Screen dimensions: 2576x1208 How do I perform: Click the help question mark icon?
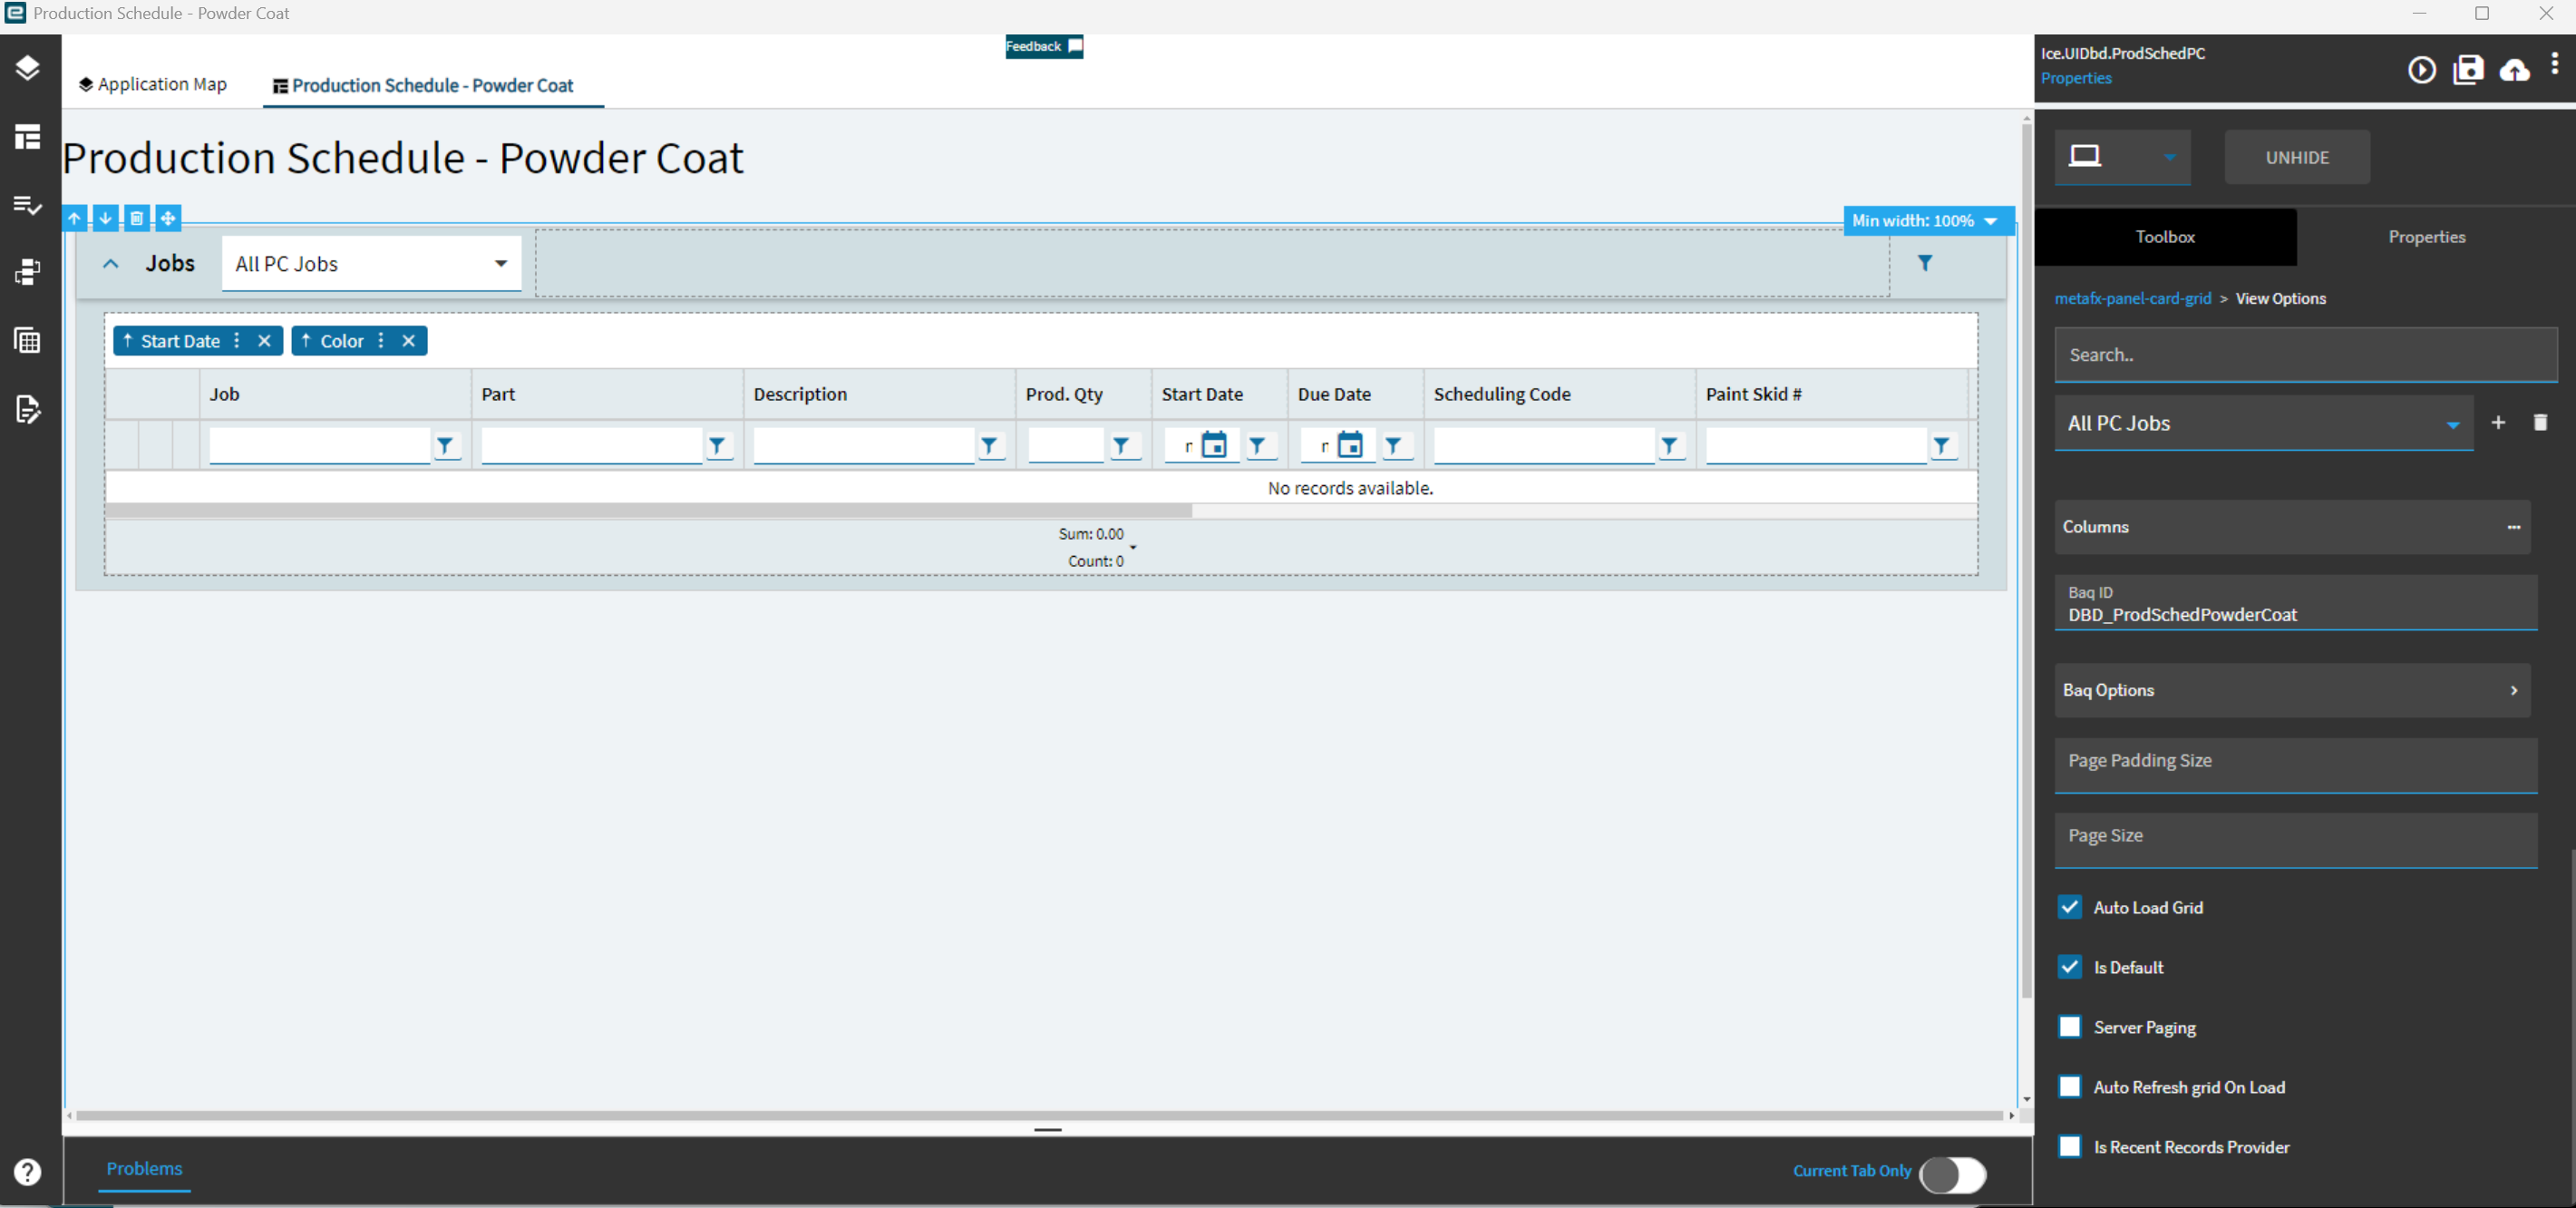[28, 1172]
